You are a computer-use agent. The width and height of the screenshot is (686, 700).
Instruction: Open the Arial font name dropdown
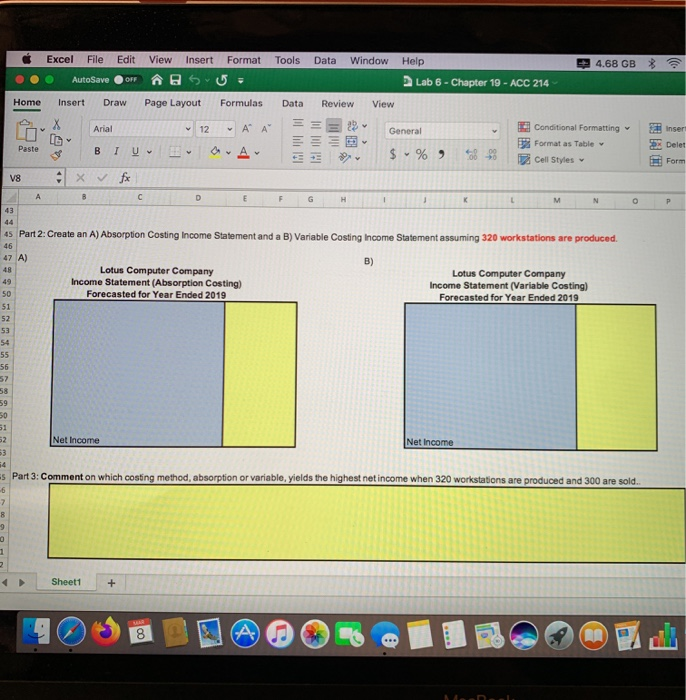pos(188,129)
